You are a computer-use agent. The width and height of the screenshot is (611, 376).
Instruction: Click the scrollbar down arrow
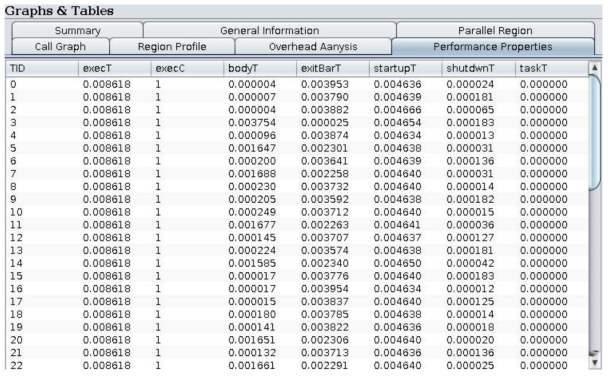595,363
